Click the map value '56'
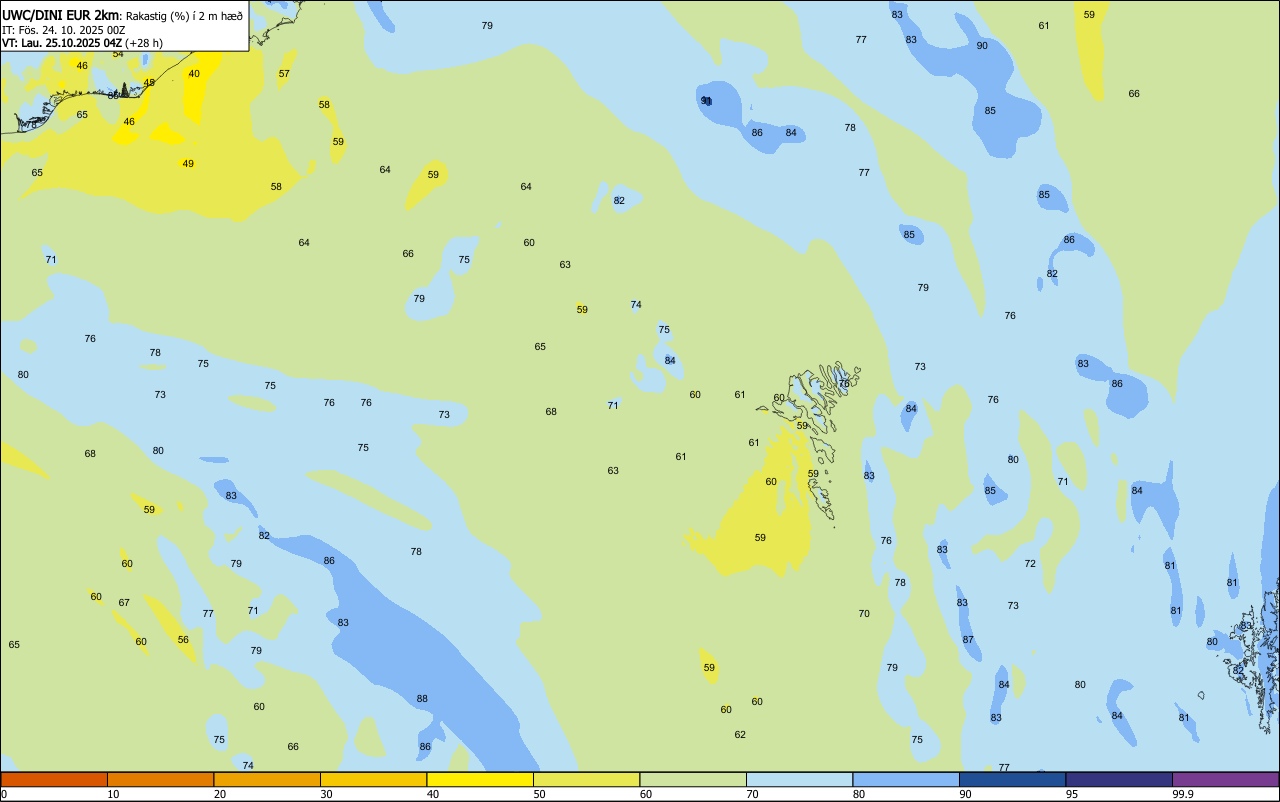The width and height of the screenshot is (1280, 802). (183, 640)
